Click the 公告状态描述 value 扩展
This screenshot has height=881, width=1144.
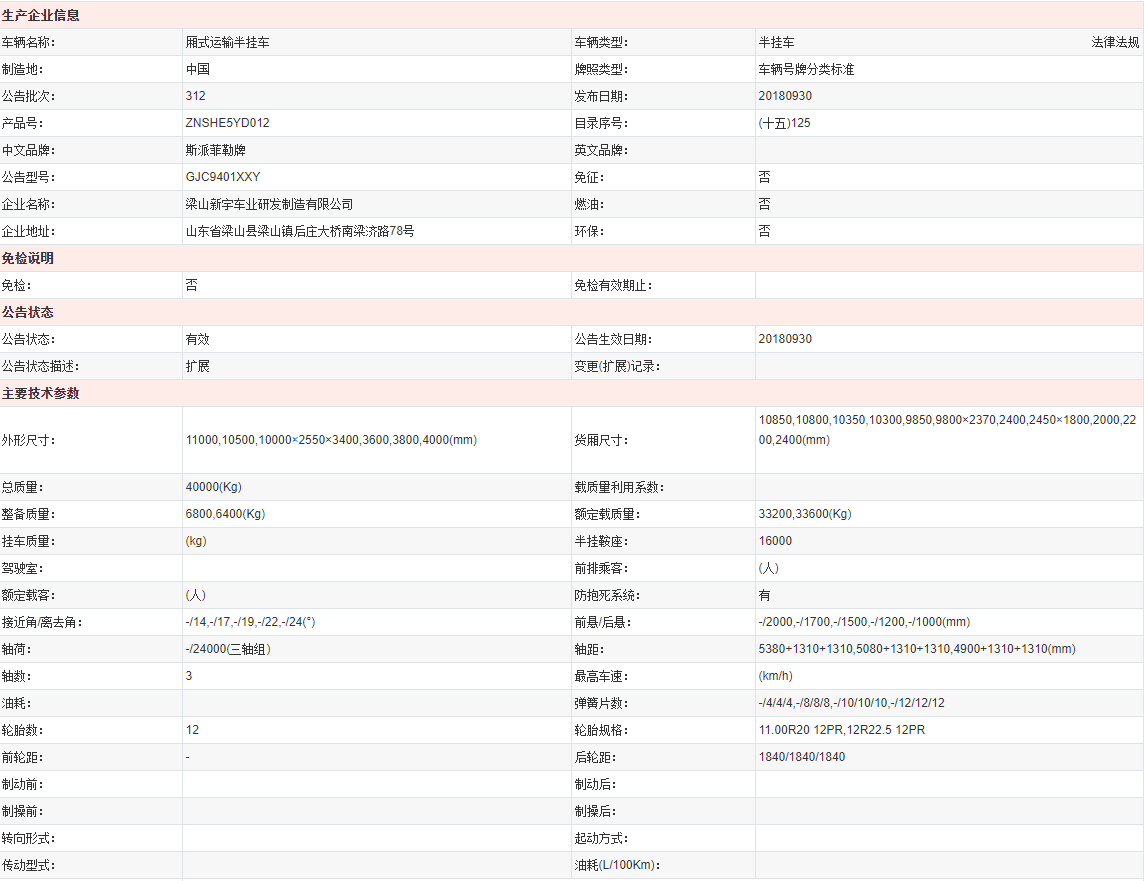coord(197,366)
